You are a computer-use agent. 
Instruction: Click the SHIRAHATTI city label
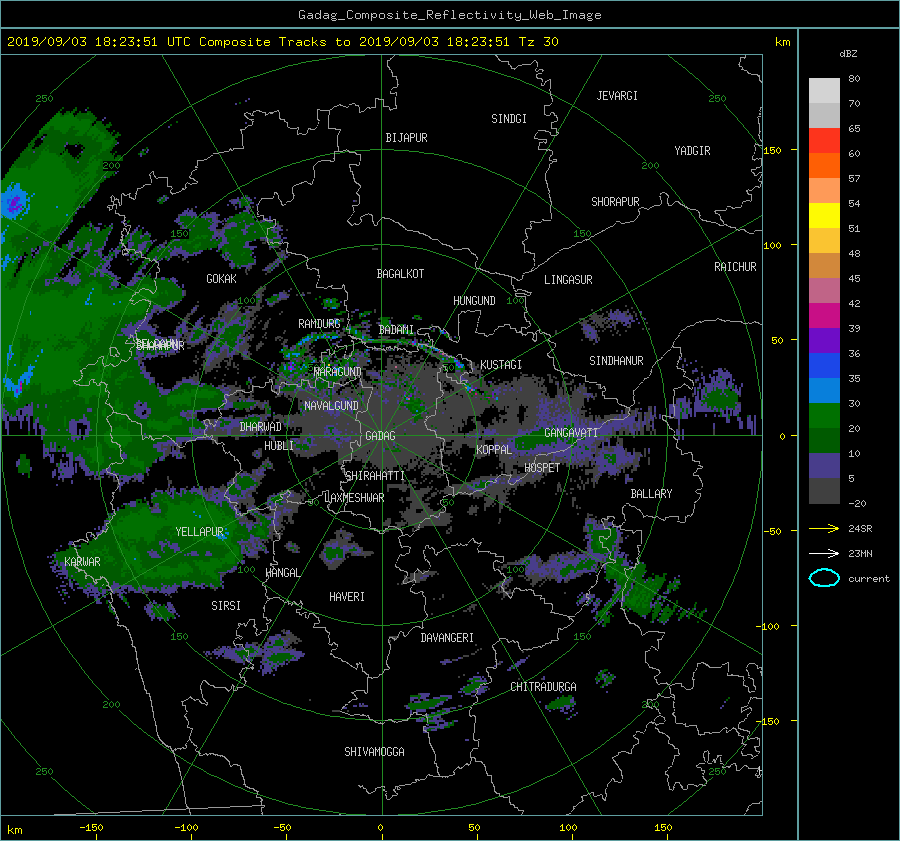[x=375, y=476]
